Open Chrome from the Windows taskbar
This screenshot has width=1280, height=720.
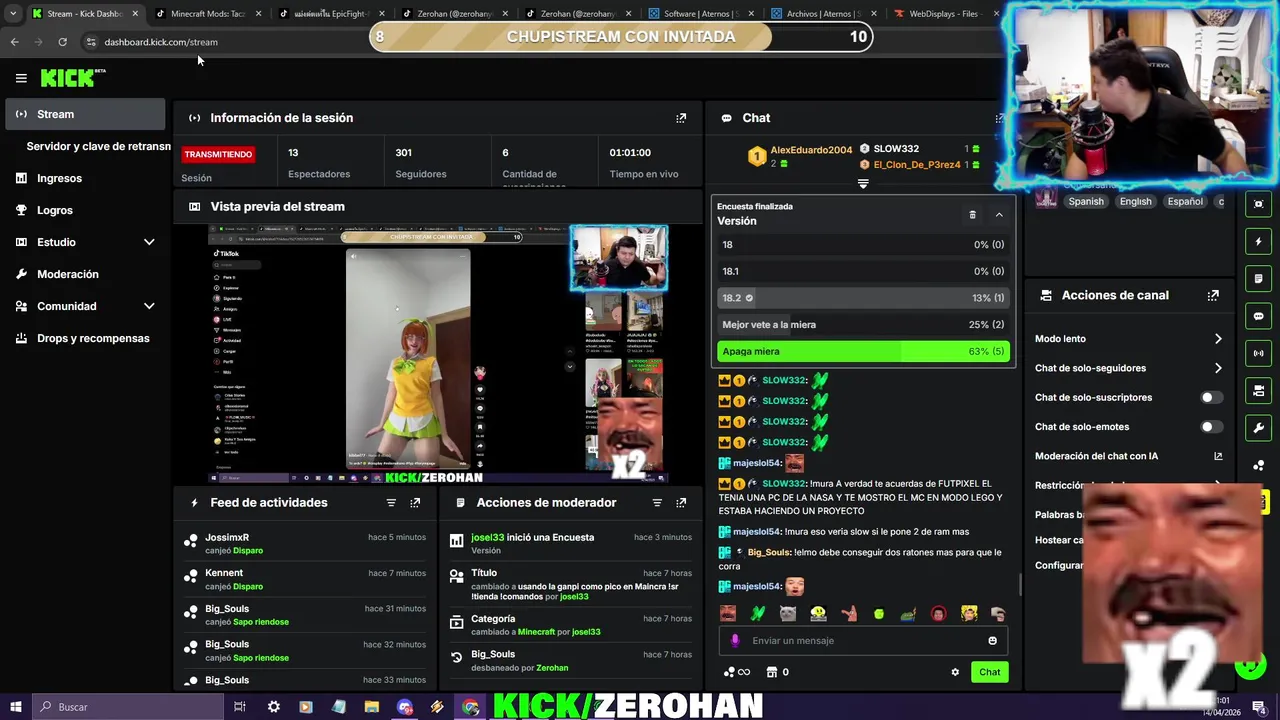(470, 707)
